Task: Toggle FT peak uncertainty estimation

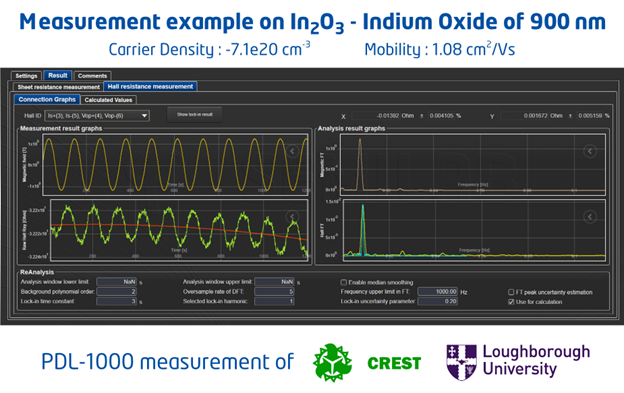Action: (x=511, y=292)
